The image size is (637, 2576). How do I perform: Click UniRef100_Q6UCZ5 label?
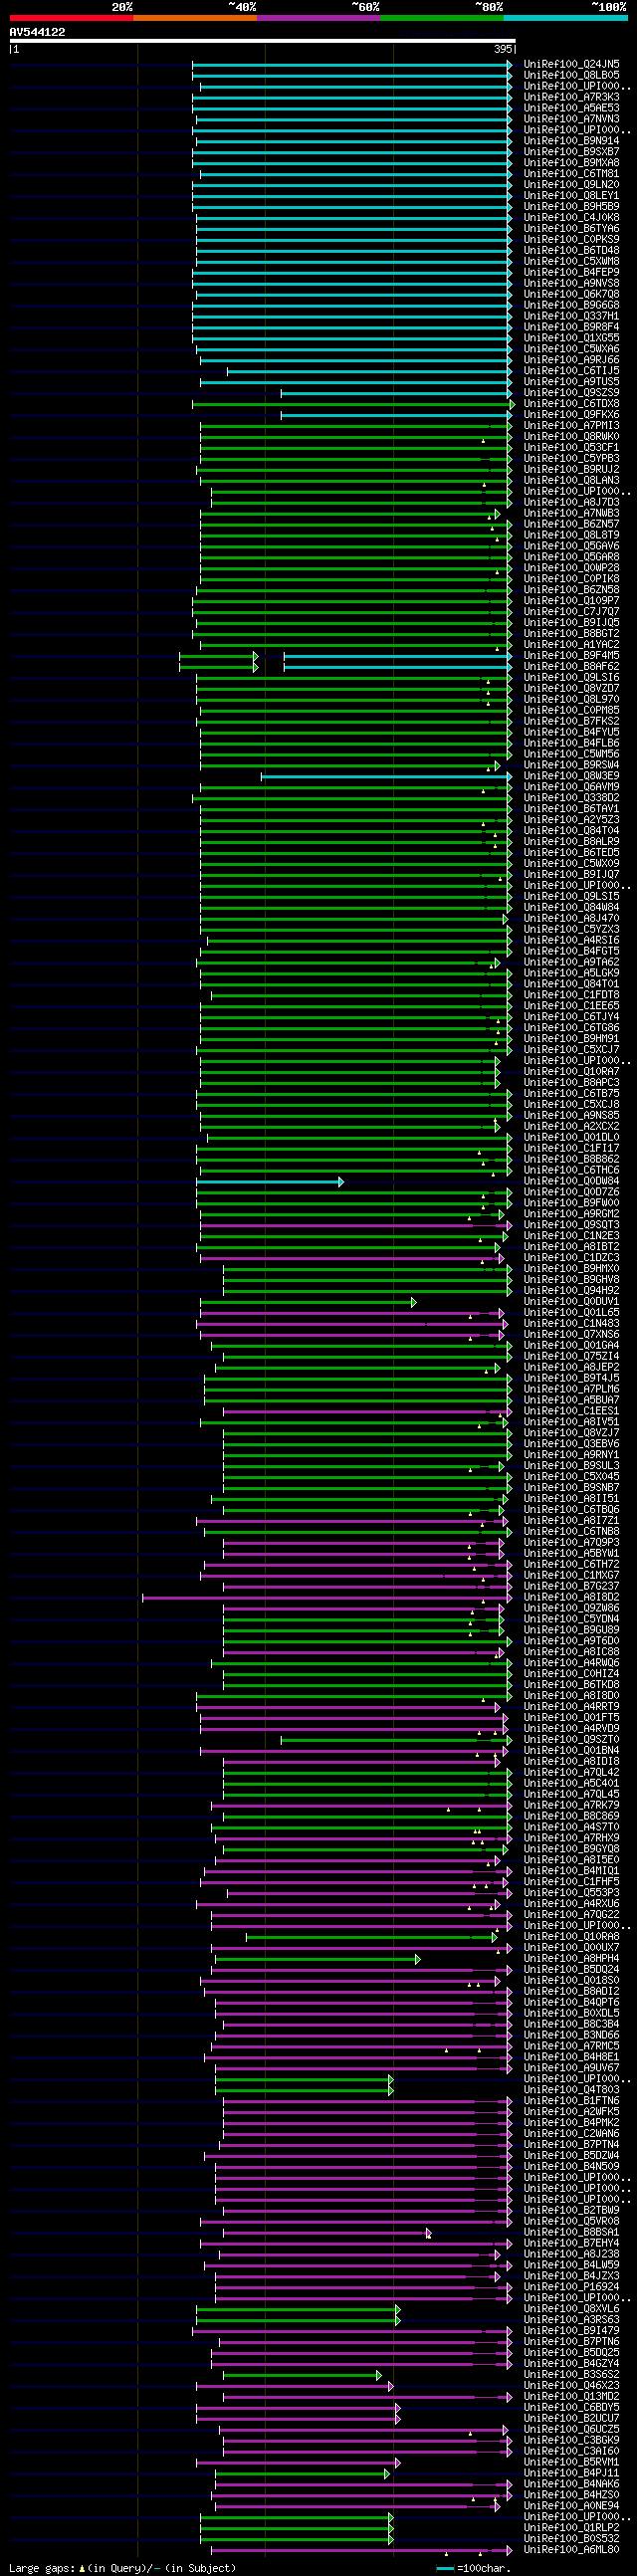571,2429
